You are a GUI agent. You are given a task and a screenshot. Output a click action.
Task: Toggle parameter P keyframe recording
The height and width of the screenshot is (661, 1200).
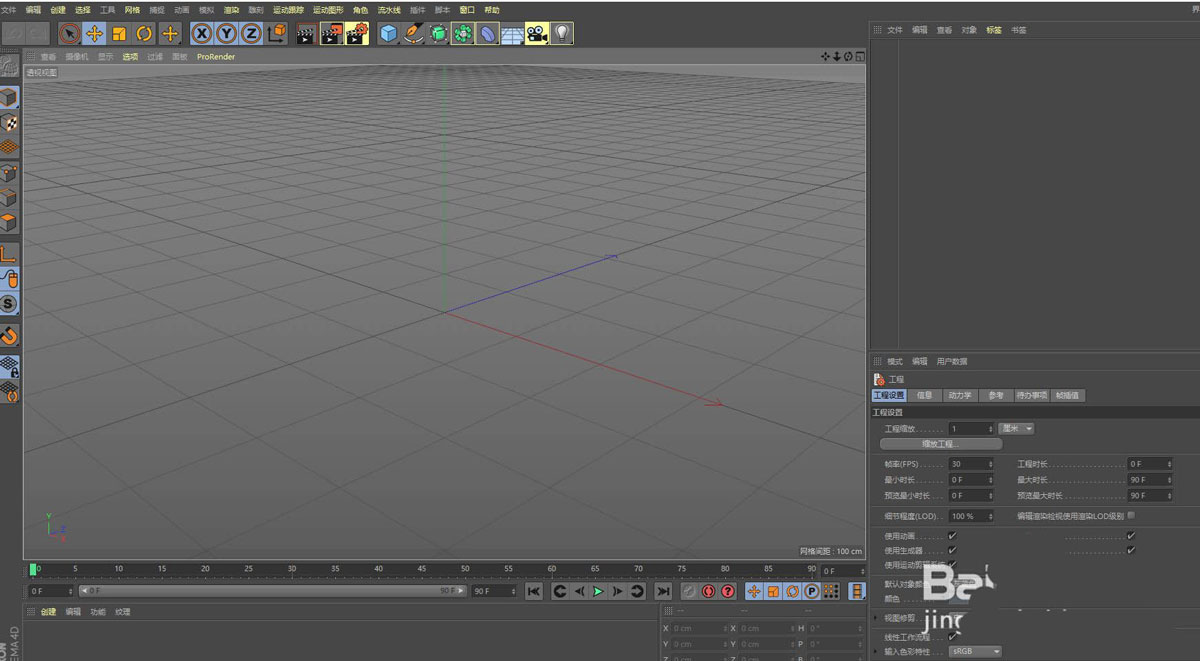click(x=811, y=592)
